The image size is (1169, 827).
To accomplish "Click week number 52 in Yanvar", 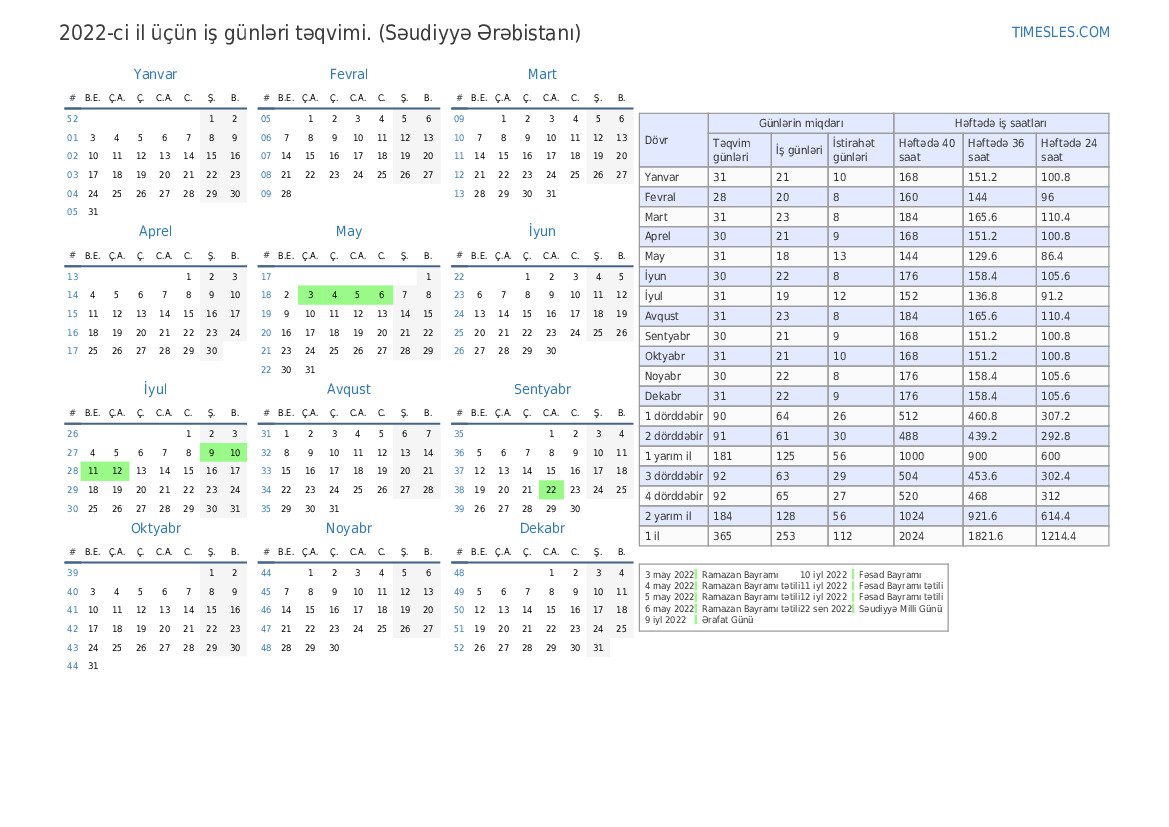I will (x=72, y=119).
